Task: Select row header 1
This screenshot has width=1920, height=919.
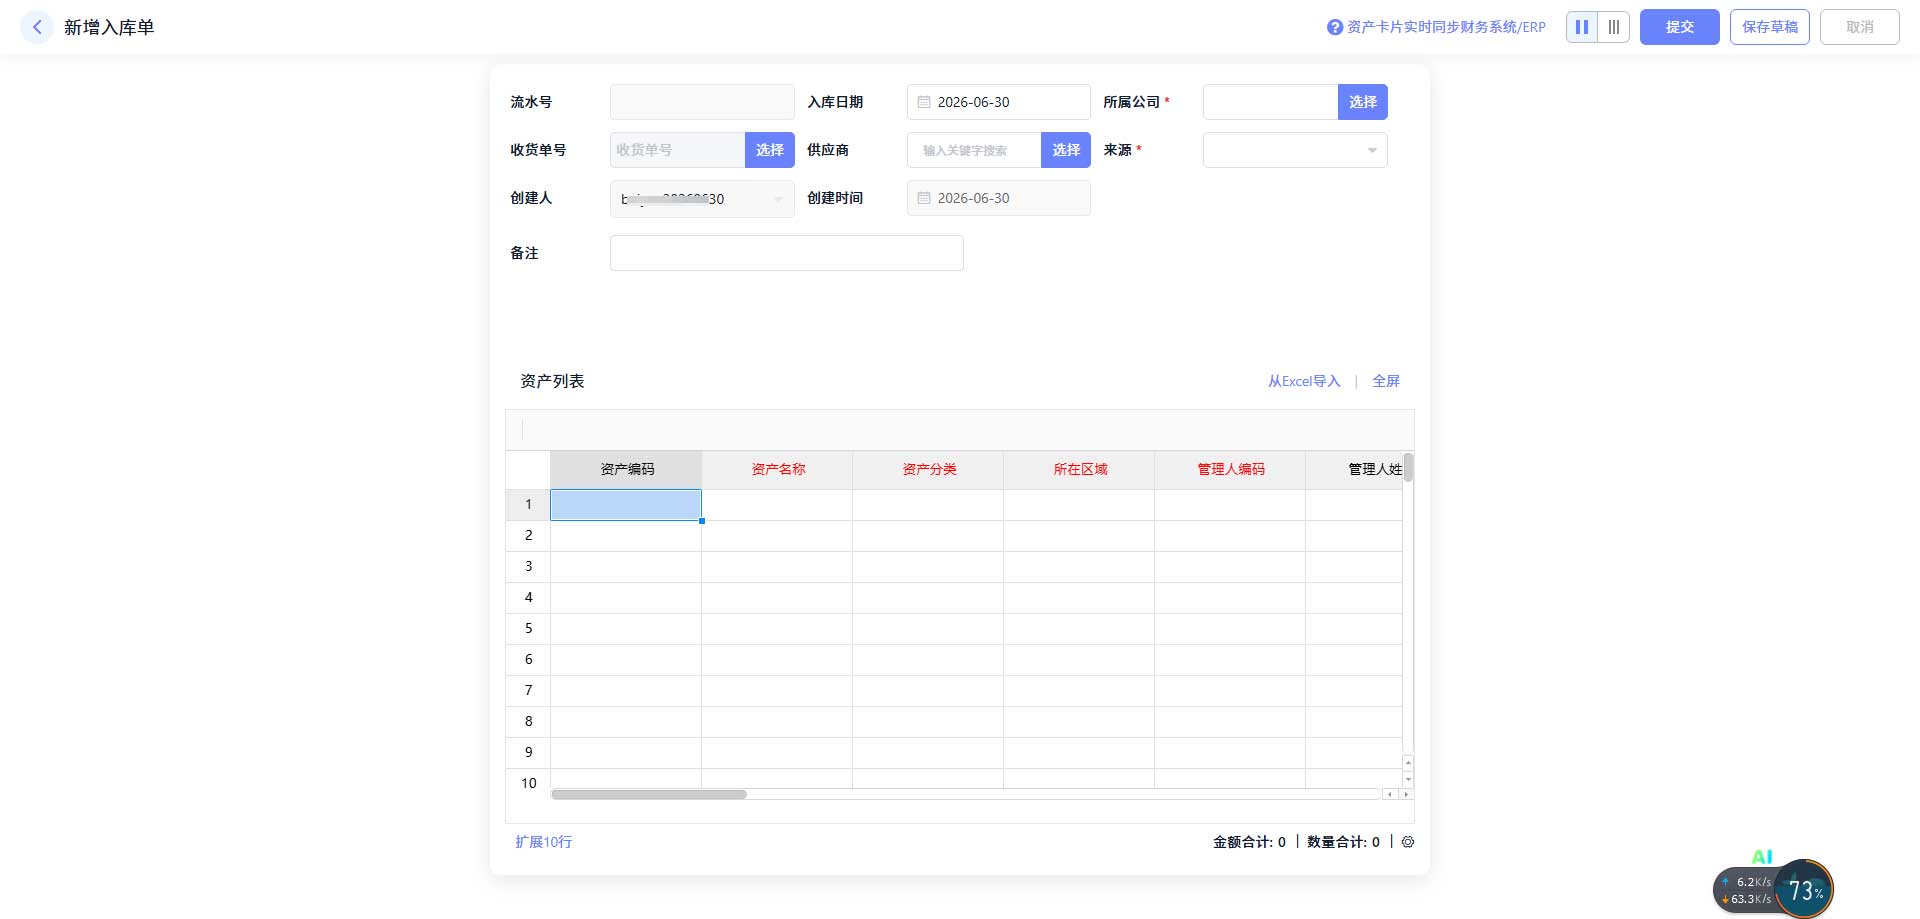Action: click(529, 505)
